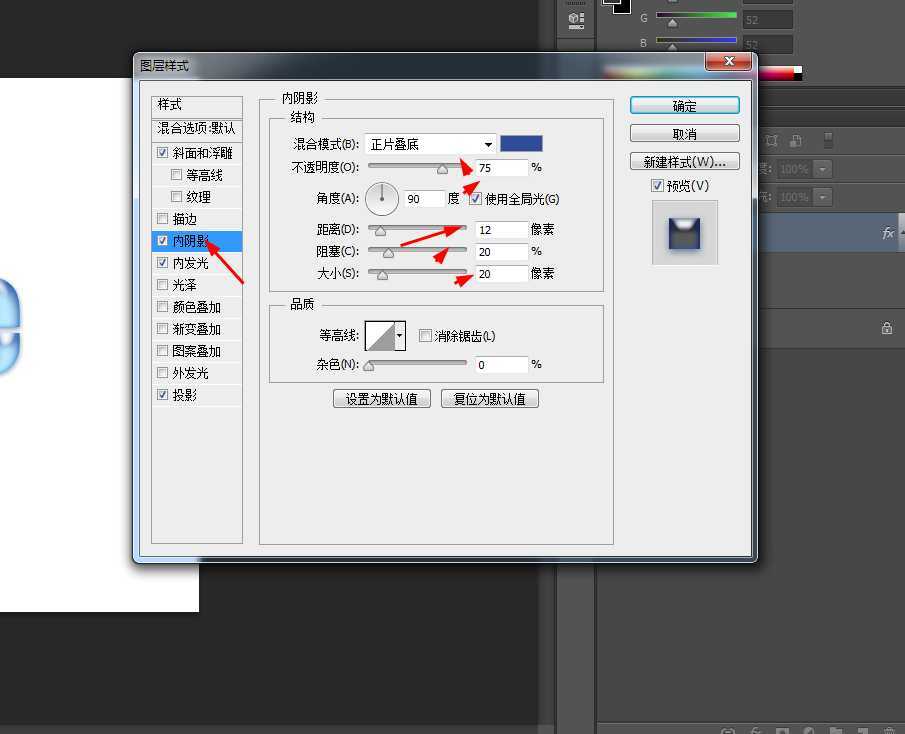This screenshot has height=734, width=905.
Task: Click the layer style preview thumbnail
Action: pos(685,232)
